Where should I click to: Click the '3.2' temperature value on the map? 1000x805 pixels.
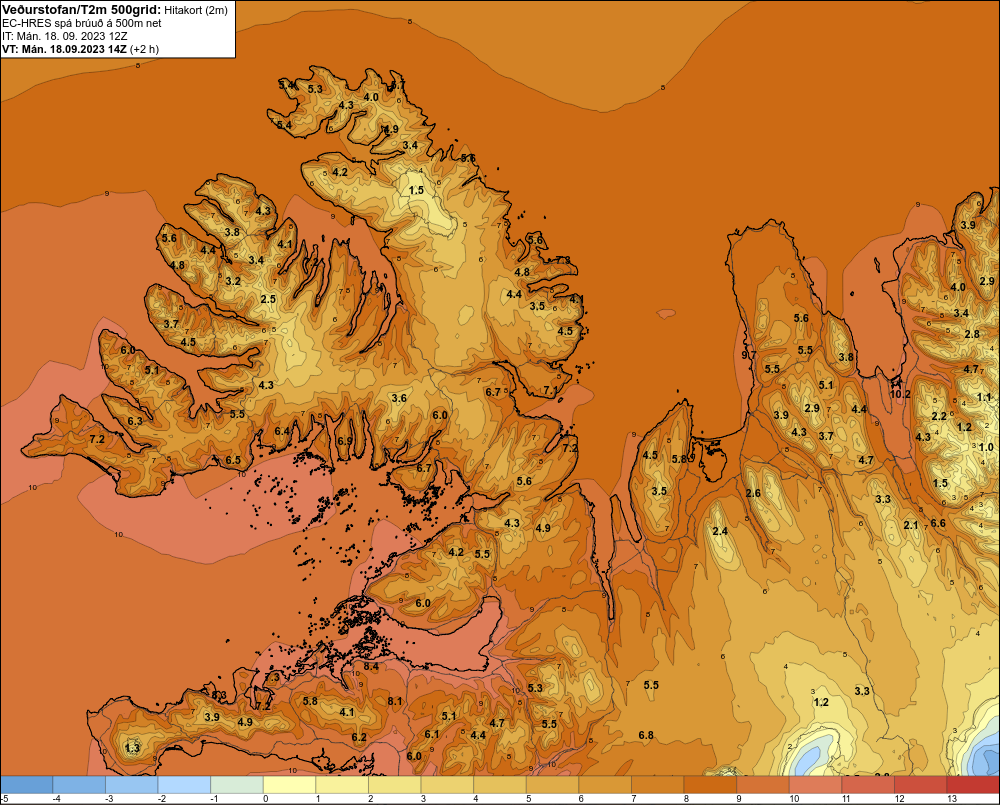tap(233, 281)
